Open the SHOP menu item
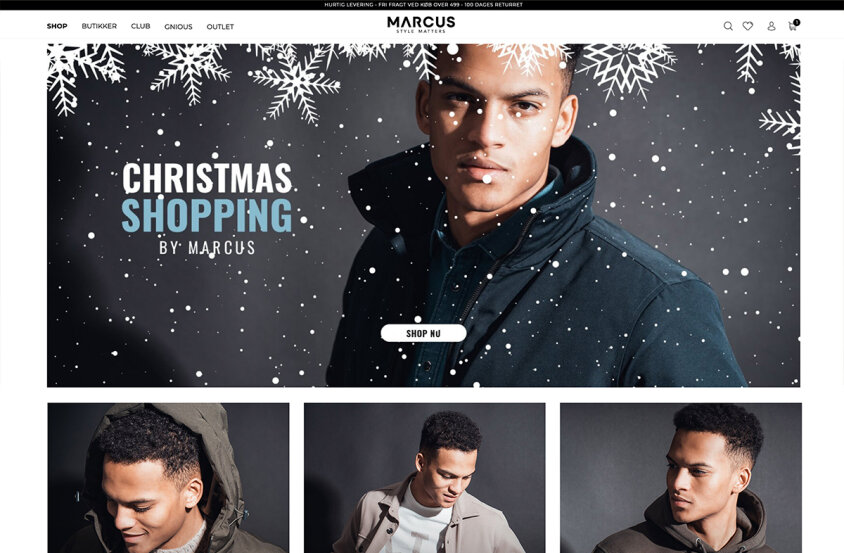This screenshot has width=844, height=553. coord(57,26)
